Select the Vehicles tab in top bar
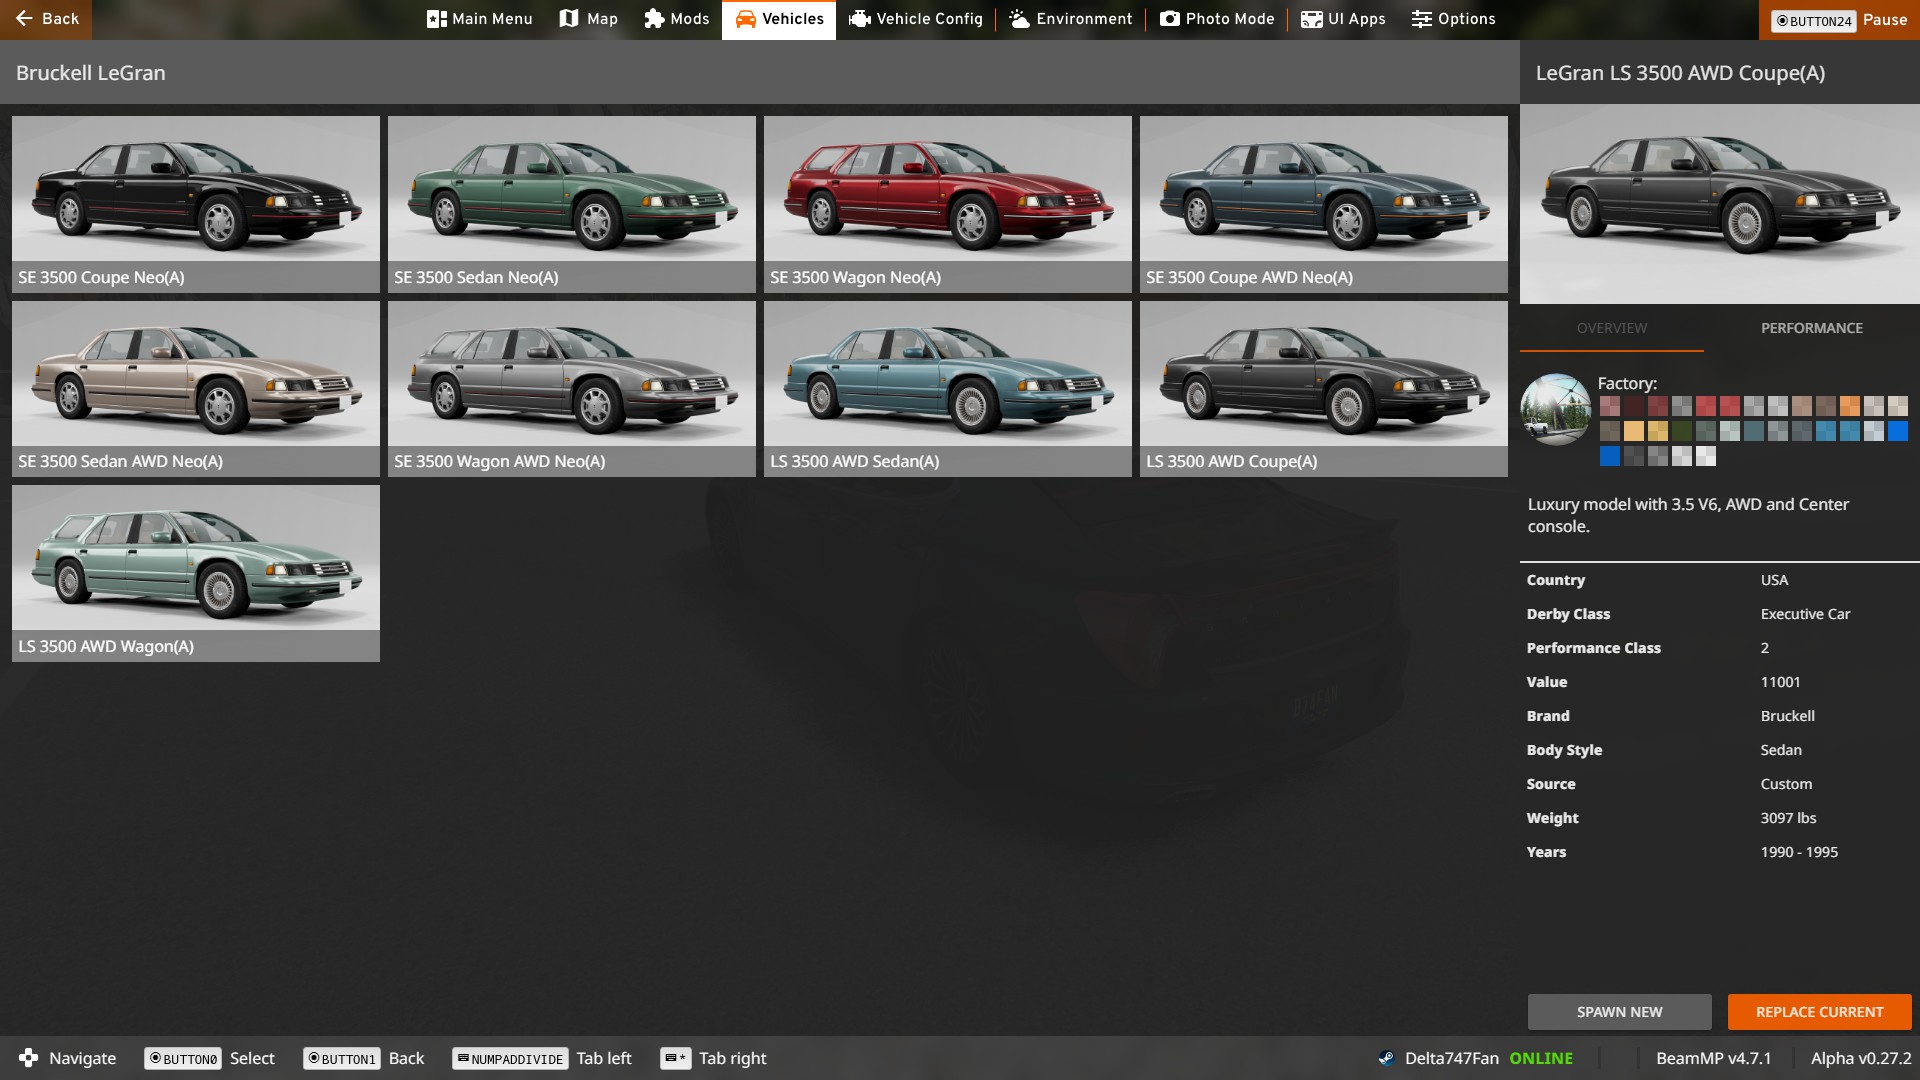Image resolution: width=1920 pixels, height=1080 pixels. [x=779, y=19]
